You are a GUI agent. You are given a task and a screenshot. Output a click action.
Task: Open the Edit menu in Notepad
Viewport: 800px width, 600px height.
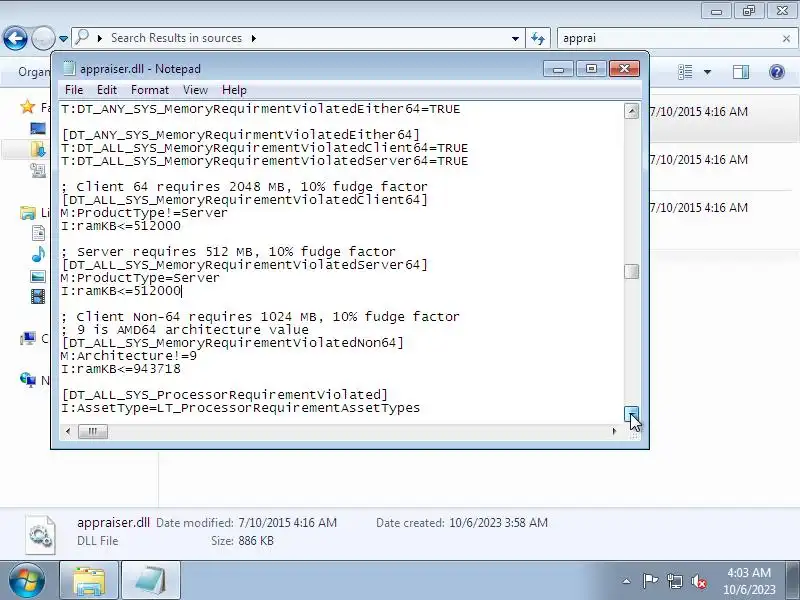click(x=107, y=90)
